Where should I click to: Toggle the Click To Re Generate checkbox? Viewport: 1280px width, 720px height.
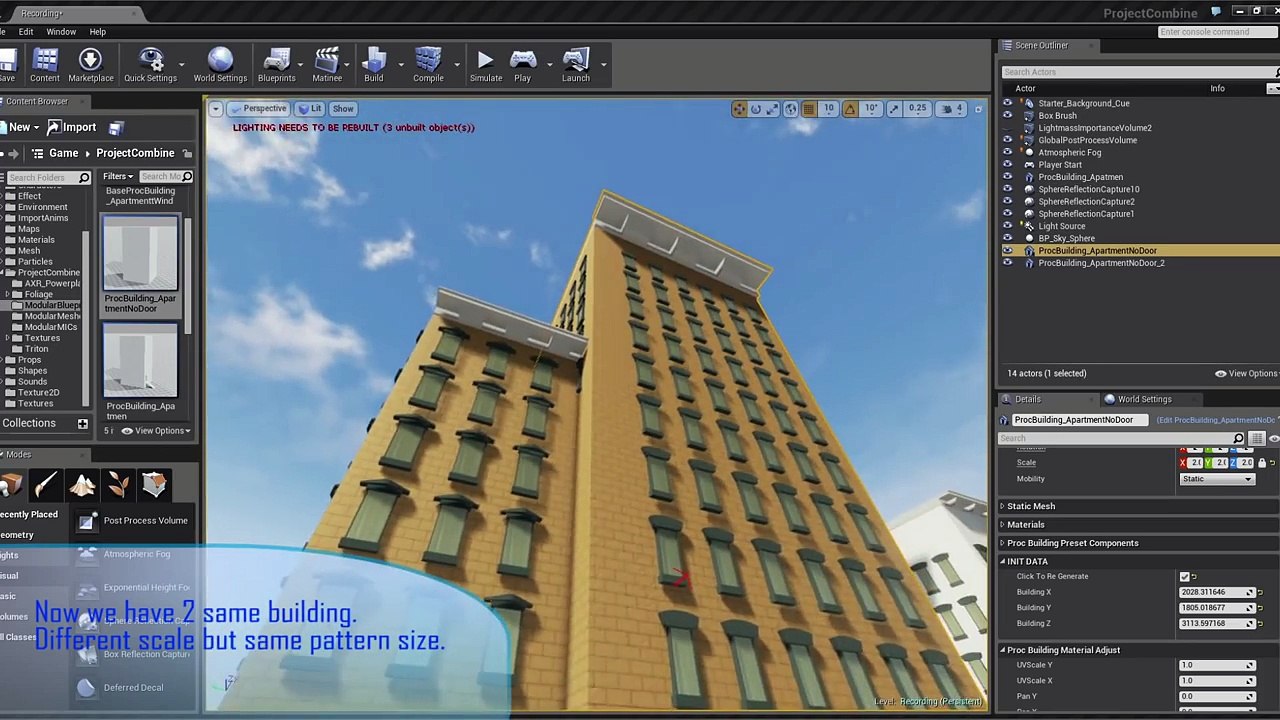pyautogui.click(x=1185, y=577)
